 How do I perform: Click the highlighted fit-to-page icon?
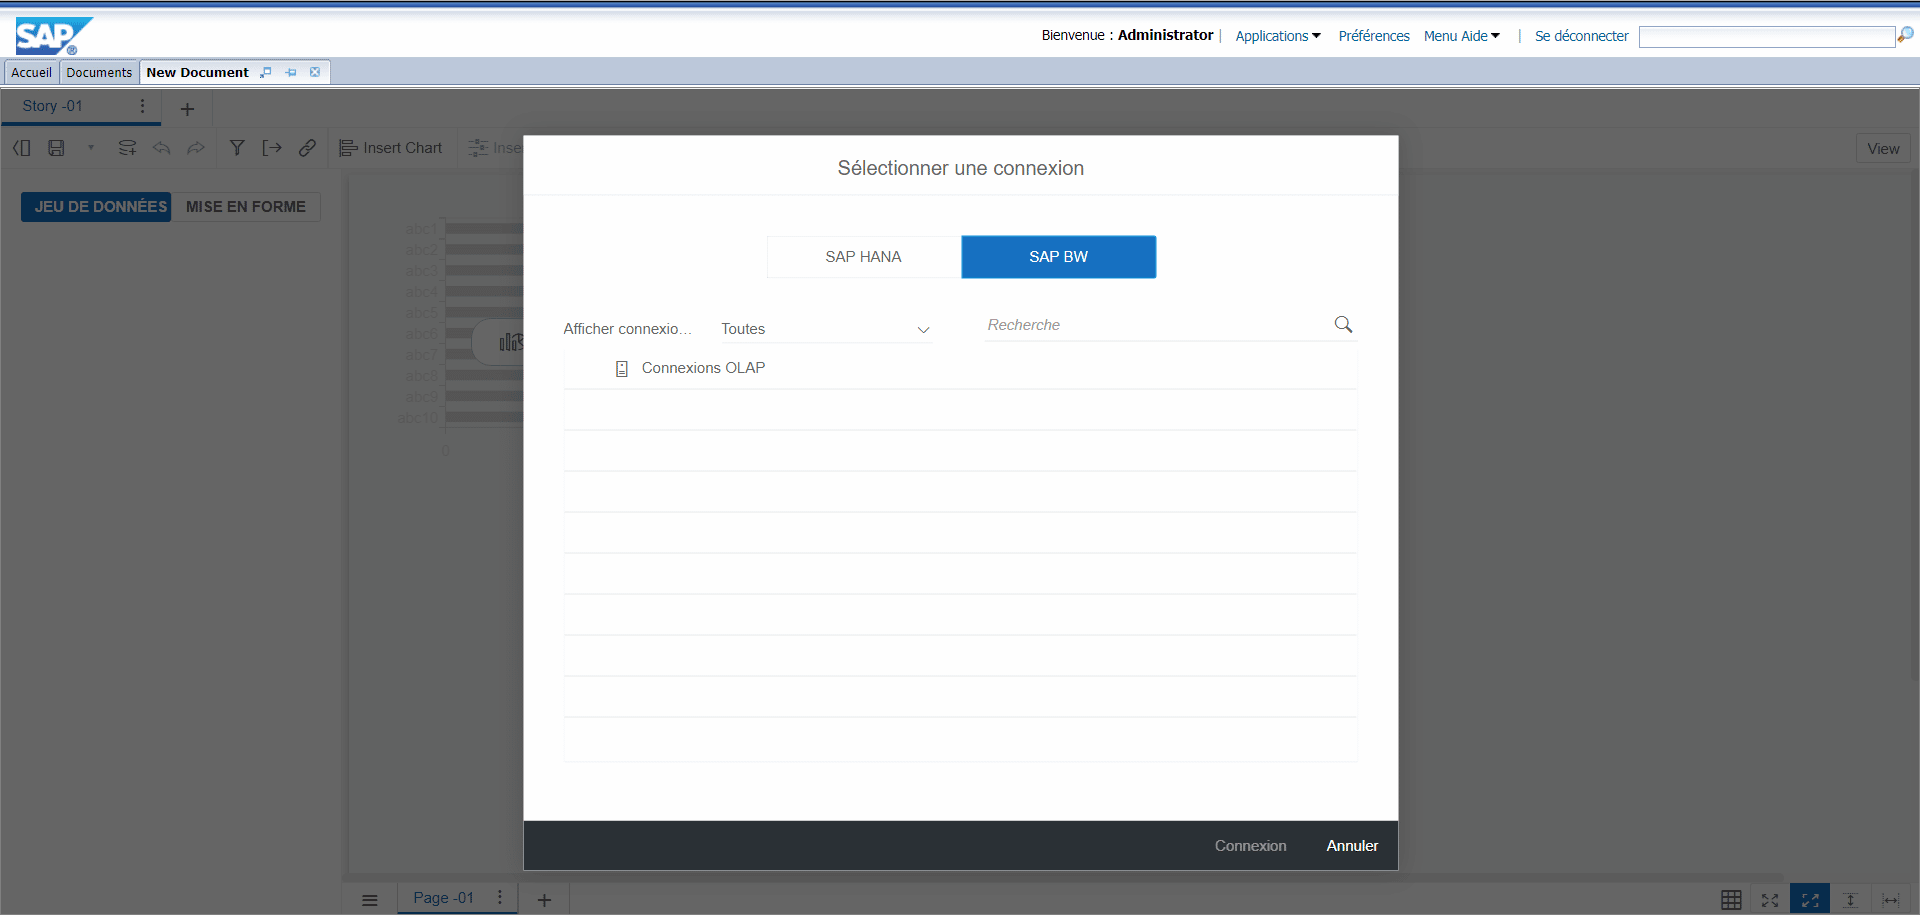1810,899
